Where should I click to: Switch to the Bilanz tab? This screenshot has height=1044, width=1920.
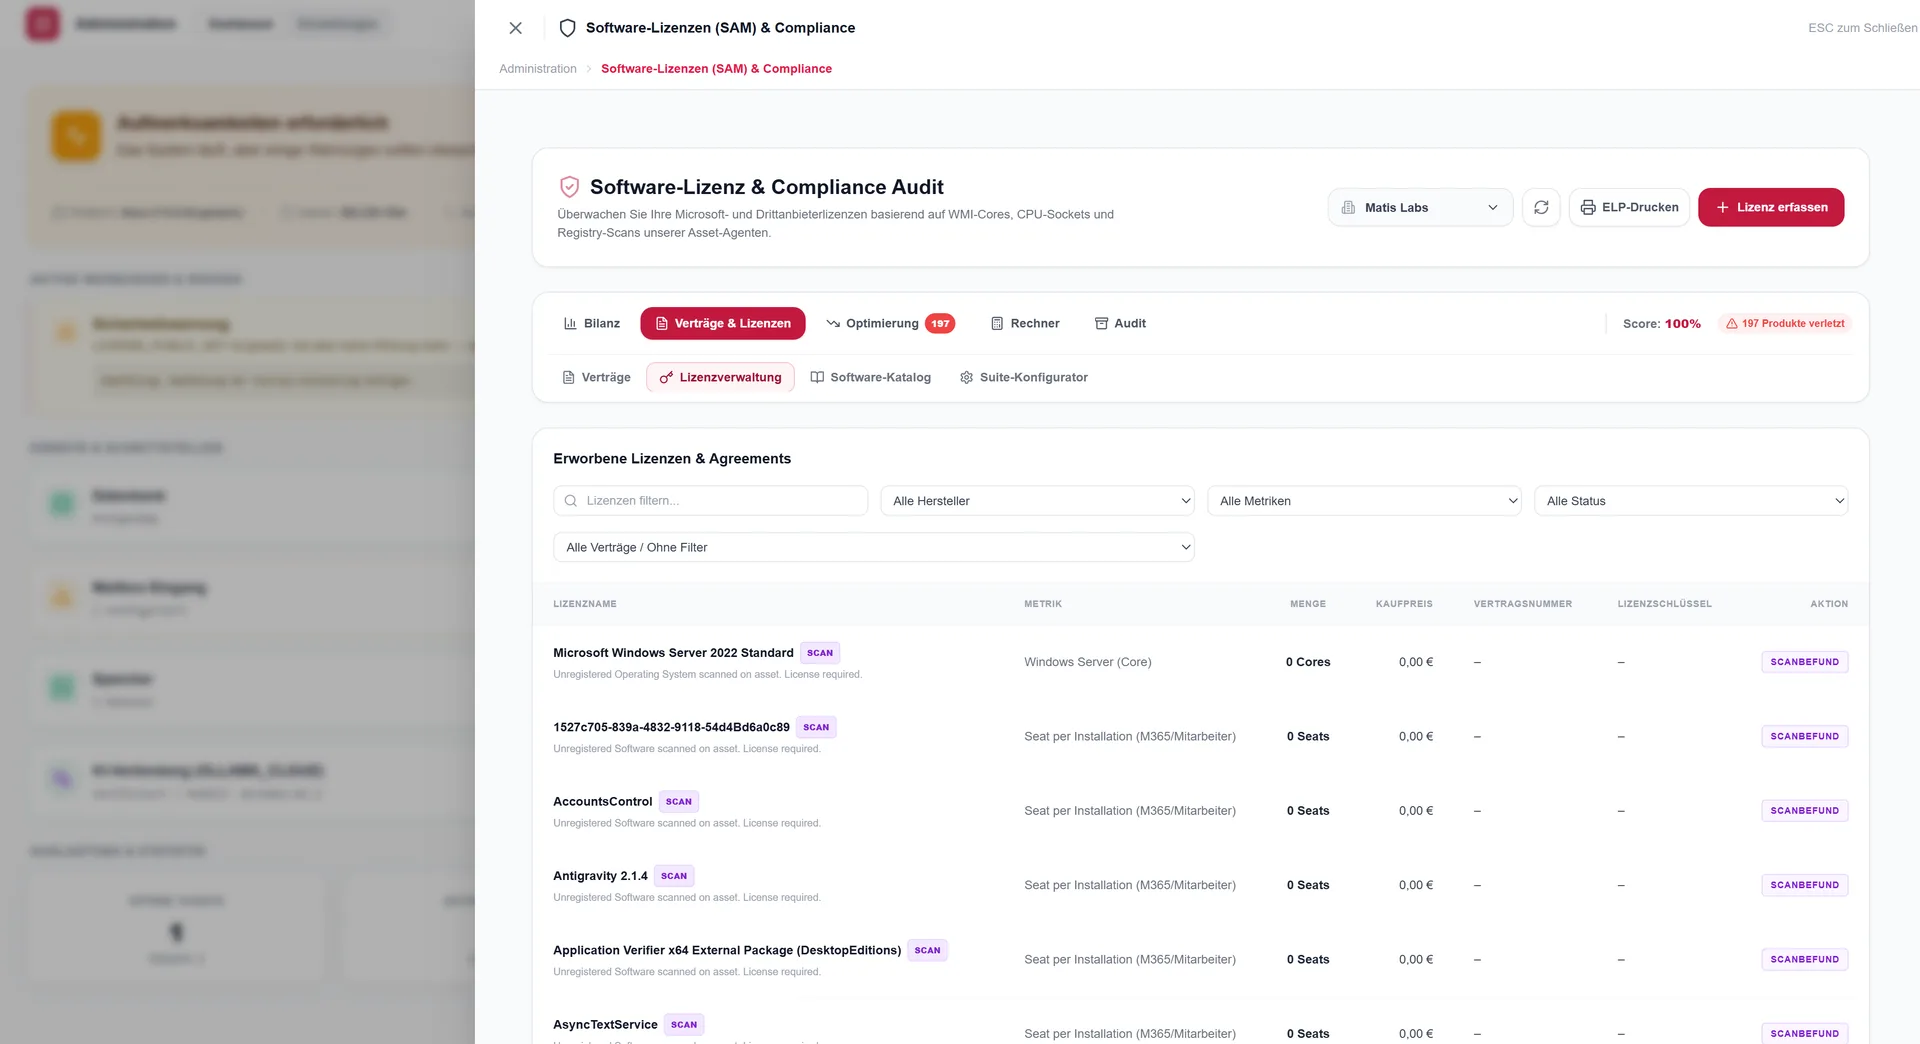pos(592,323)
